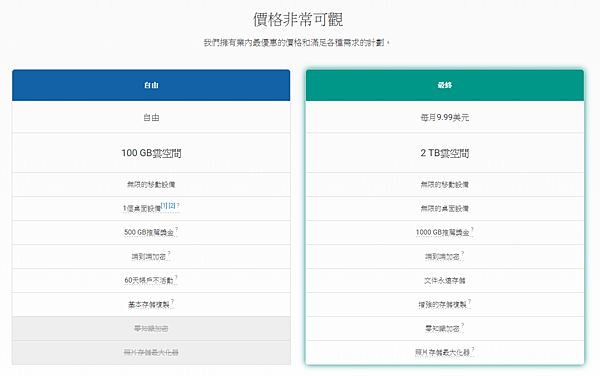Show help tooltip for 1000 GB推薦獎金
600x376 pixels.
click(472, 230)
